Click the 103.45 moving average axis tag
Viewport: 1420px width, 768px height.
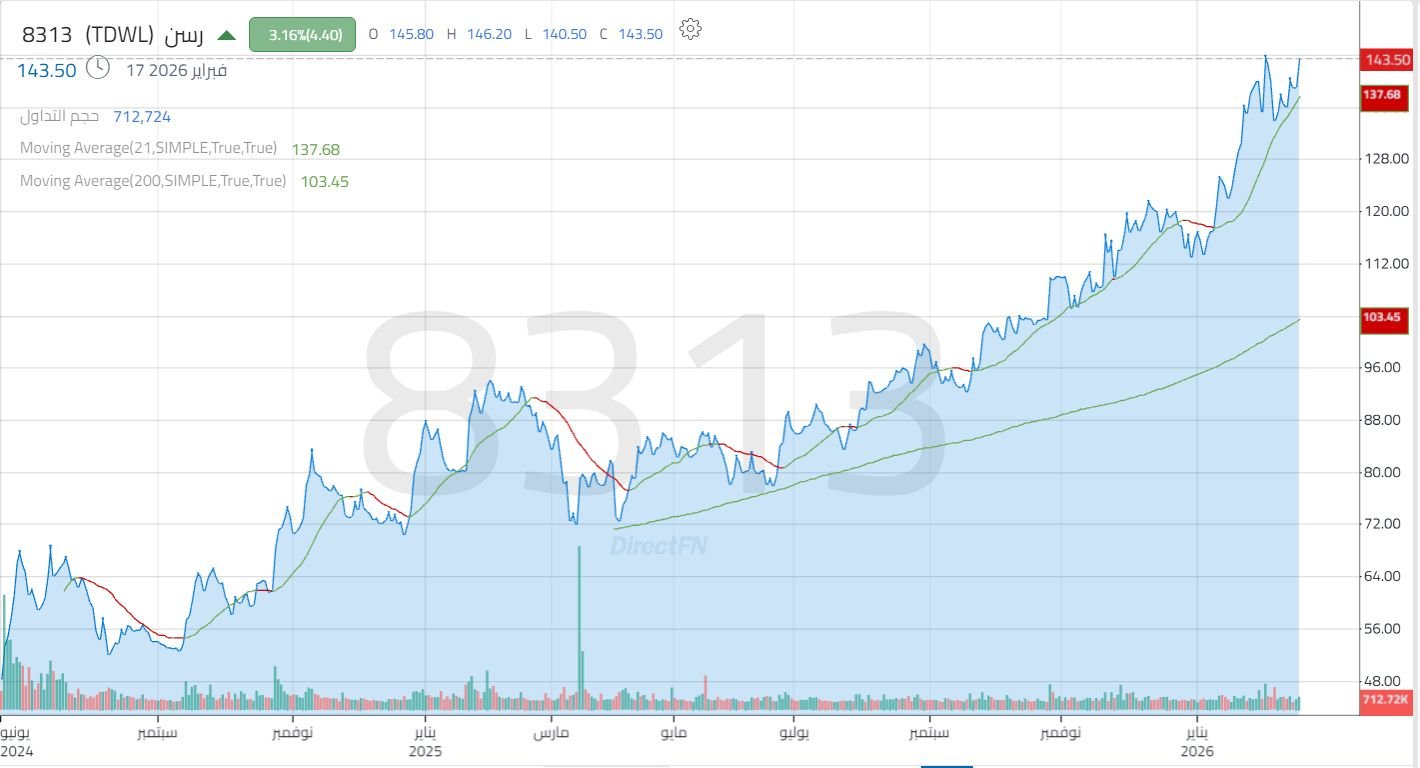[1386, 318]
